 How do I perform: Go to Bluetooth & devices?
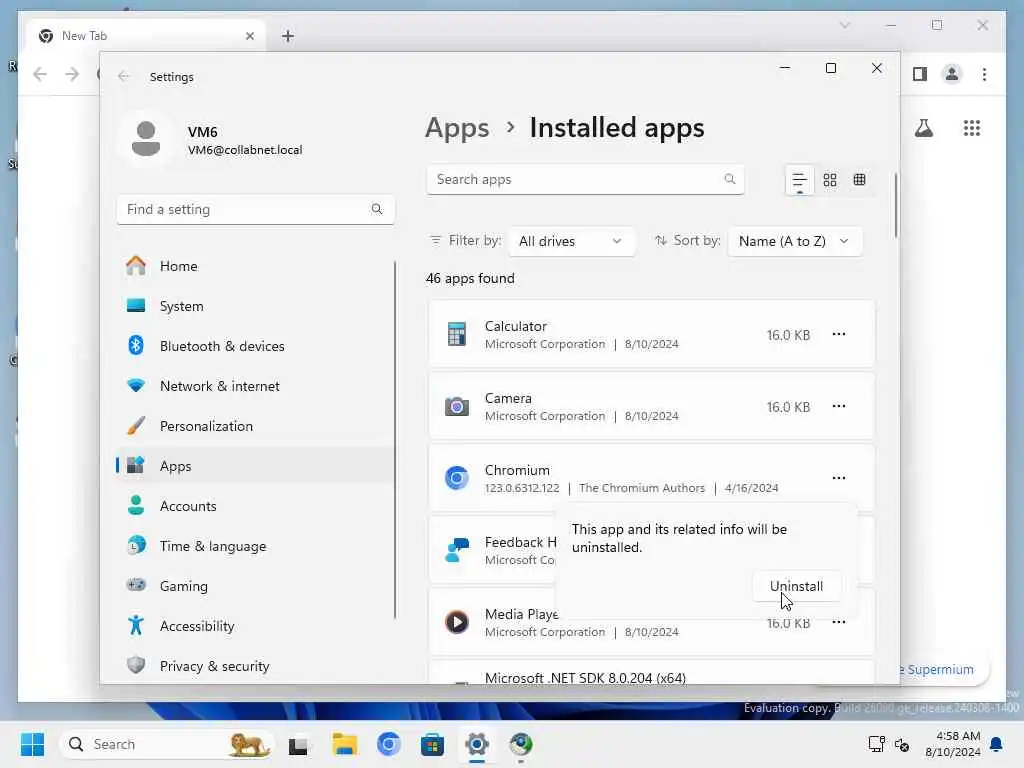255,345
